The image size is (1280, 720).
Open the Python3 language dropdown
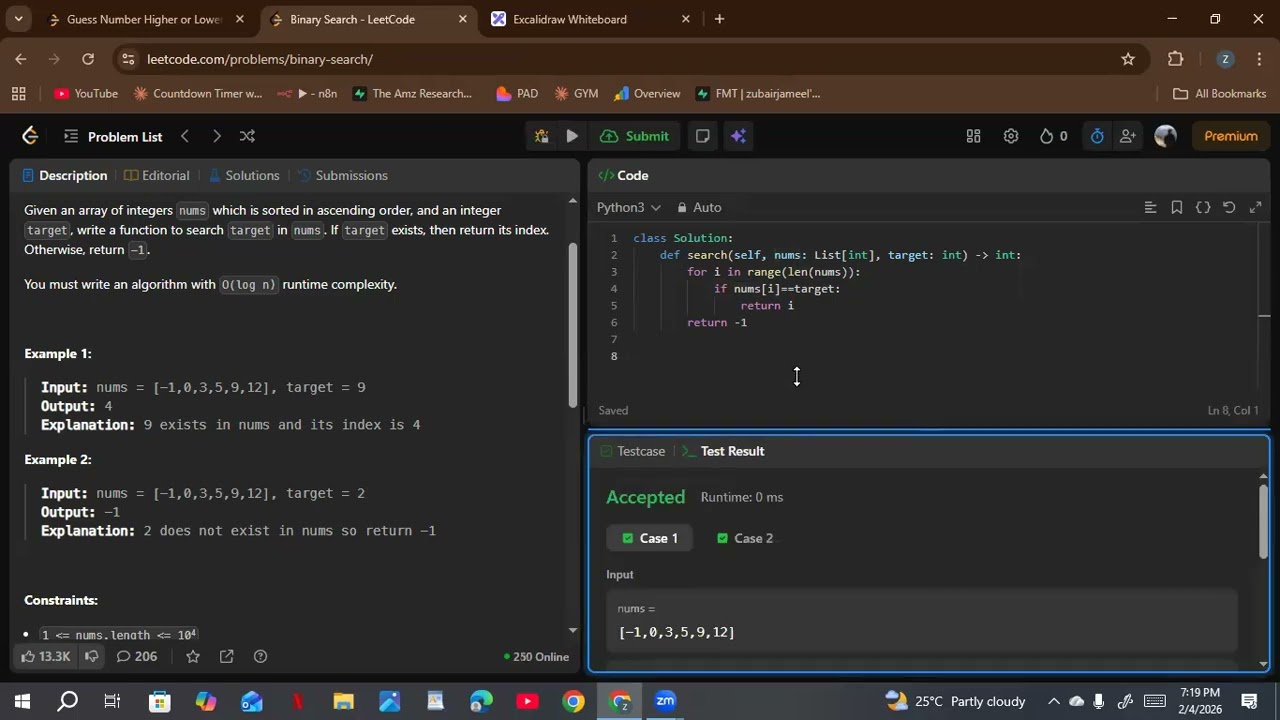pos(629,207)
